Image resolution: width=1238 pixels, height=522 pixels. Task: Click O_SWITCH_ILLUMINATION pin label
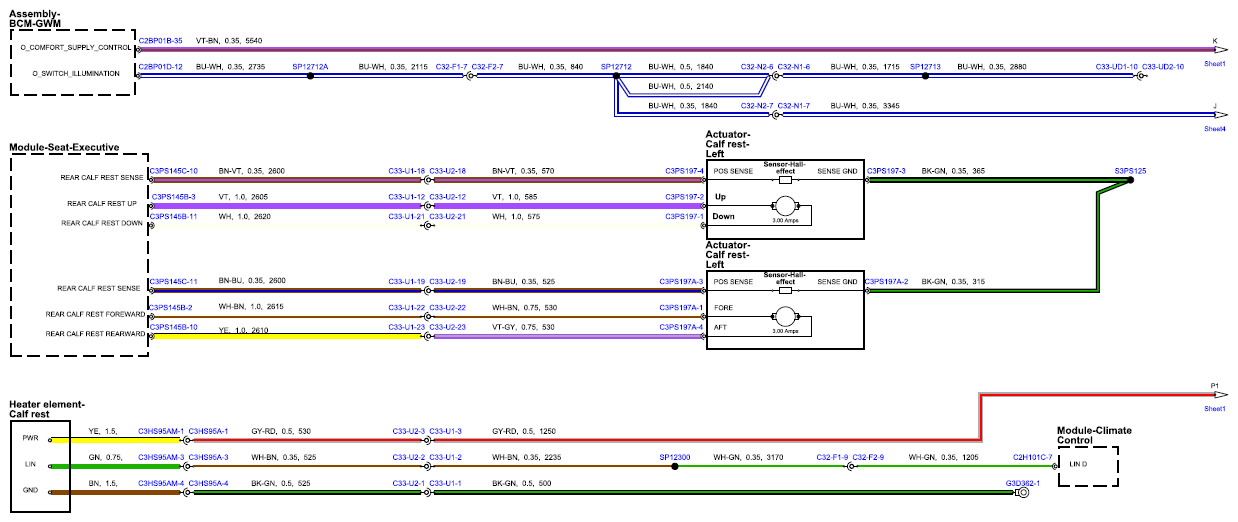tap(76, 73)
